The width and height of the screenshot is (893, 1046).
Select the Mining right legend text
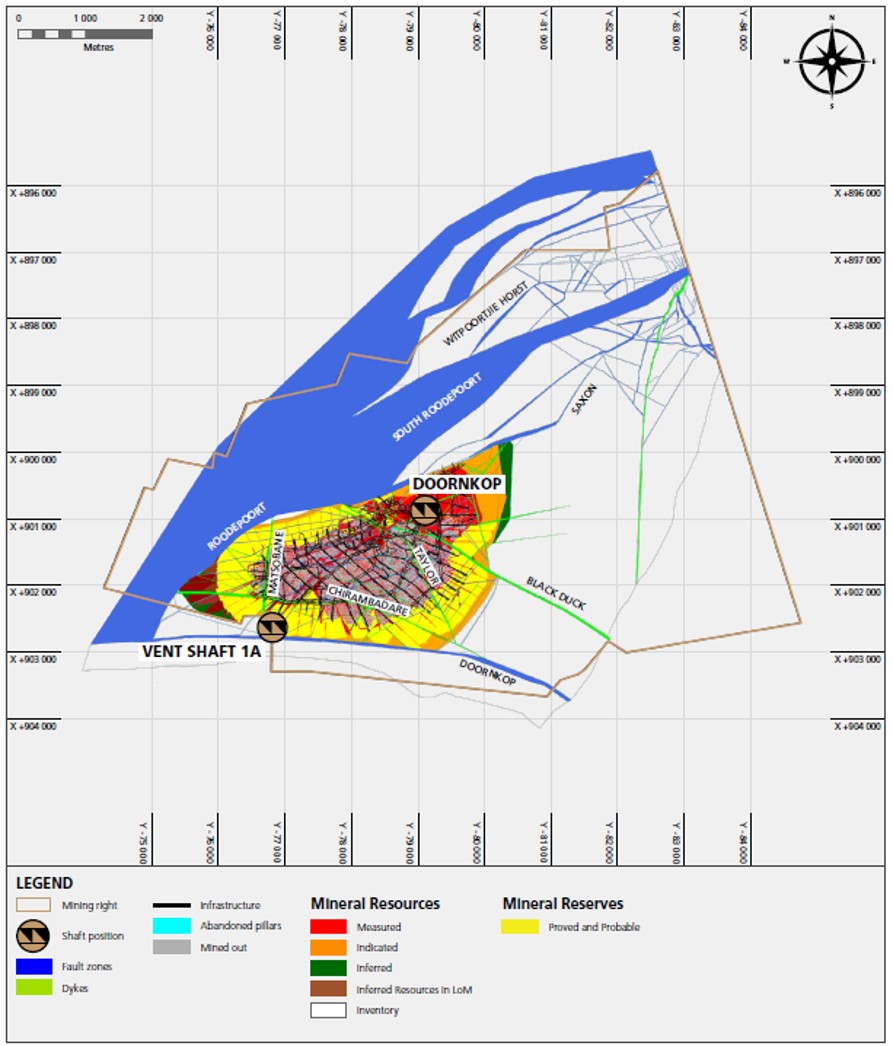(89, 905)
